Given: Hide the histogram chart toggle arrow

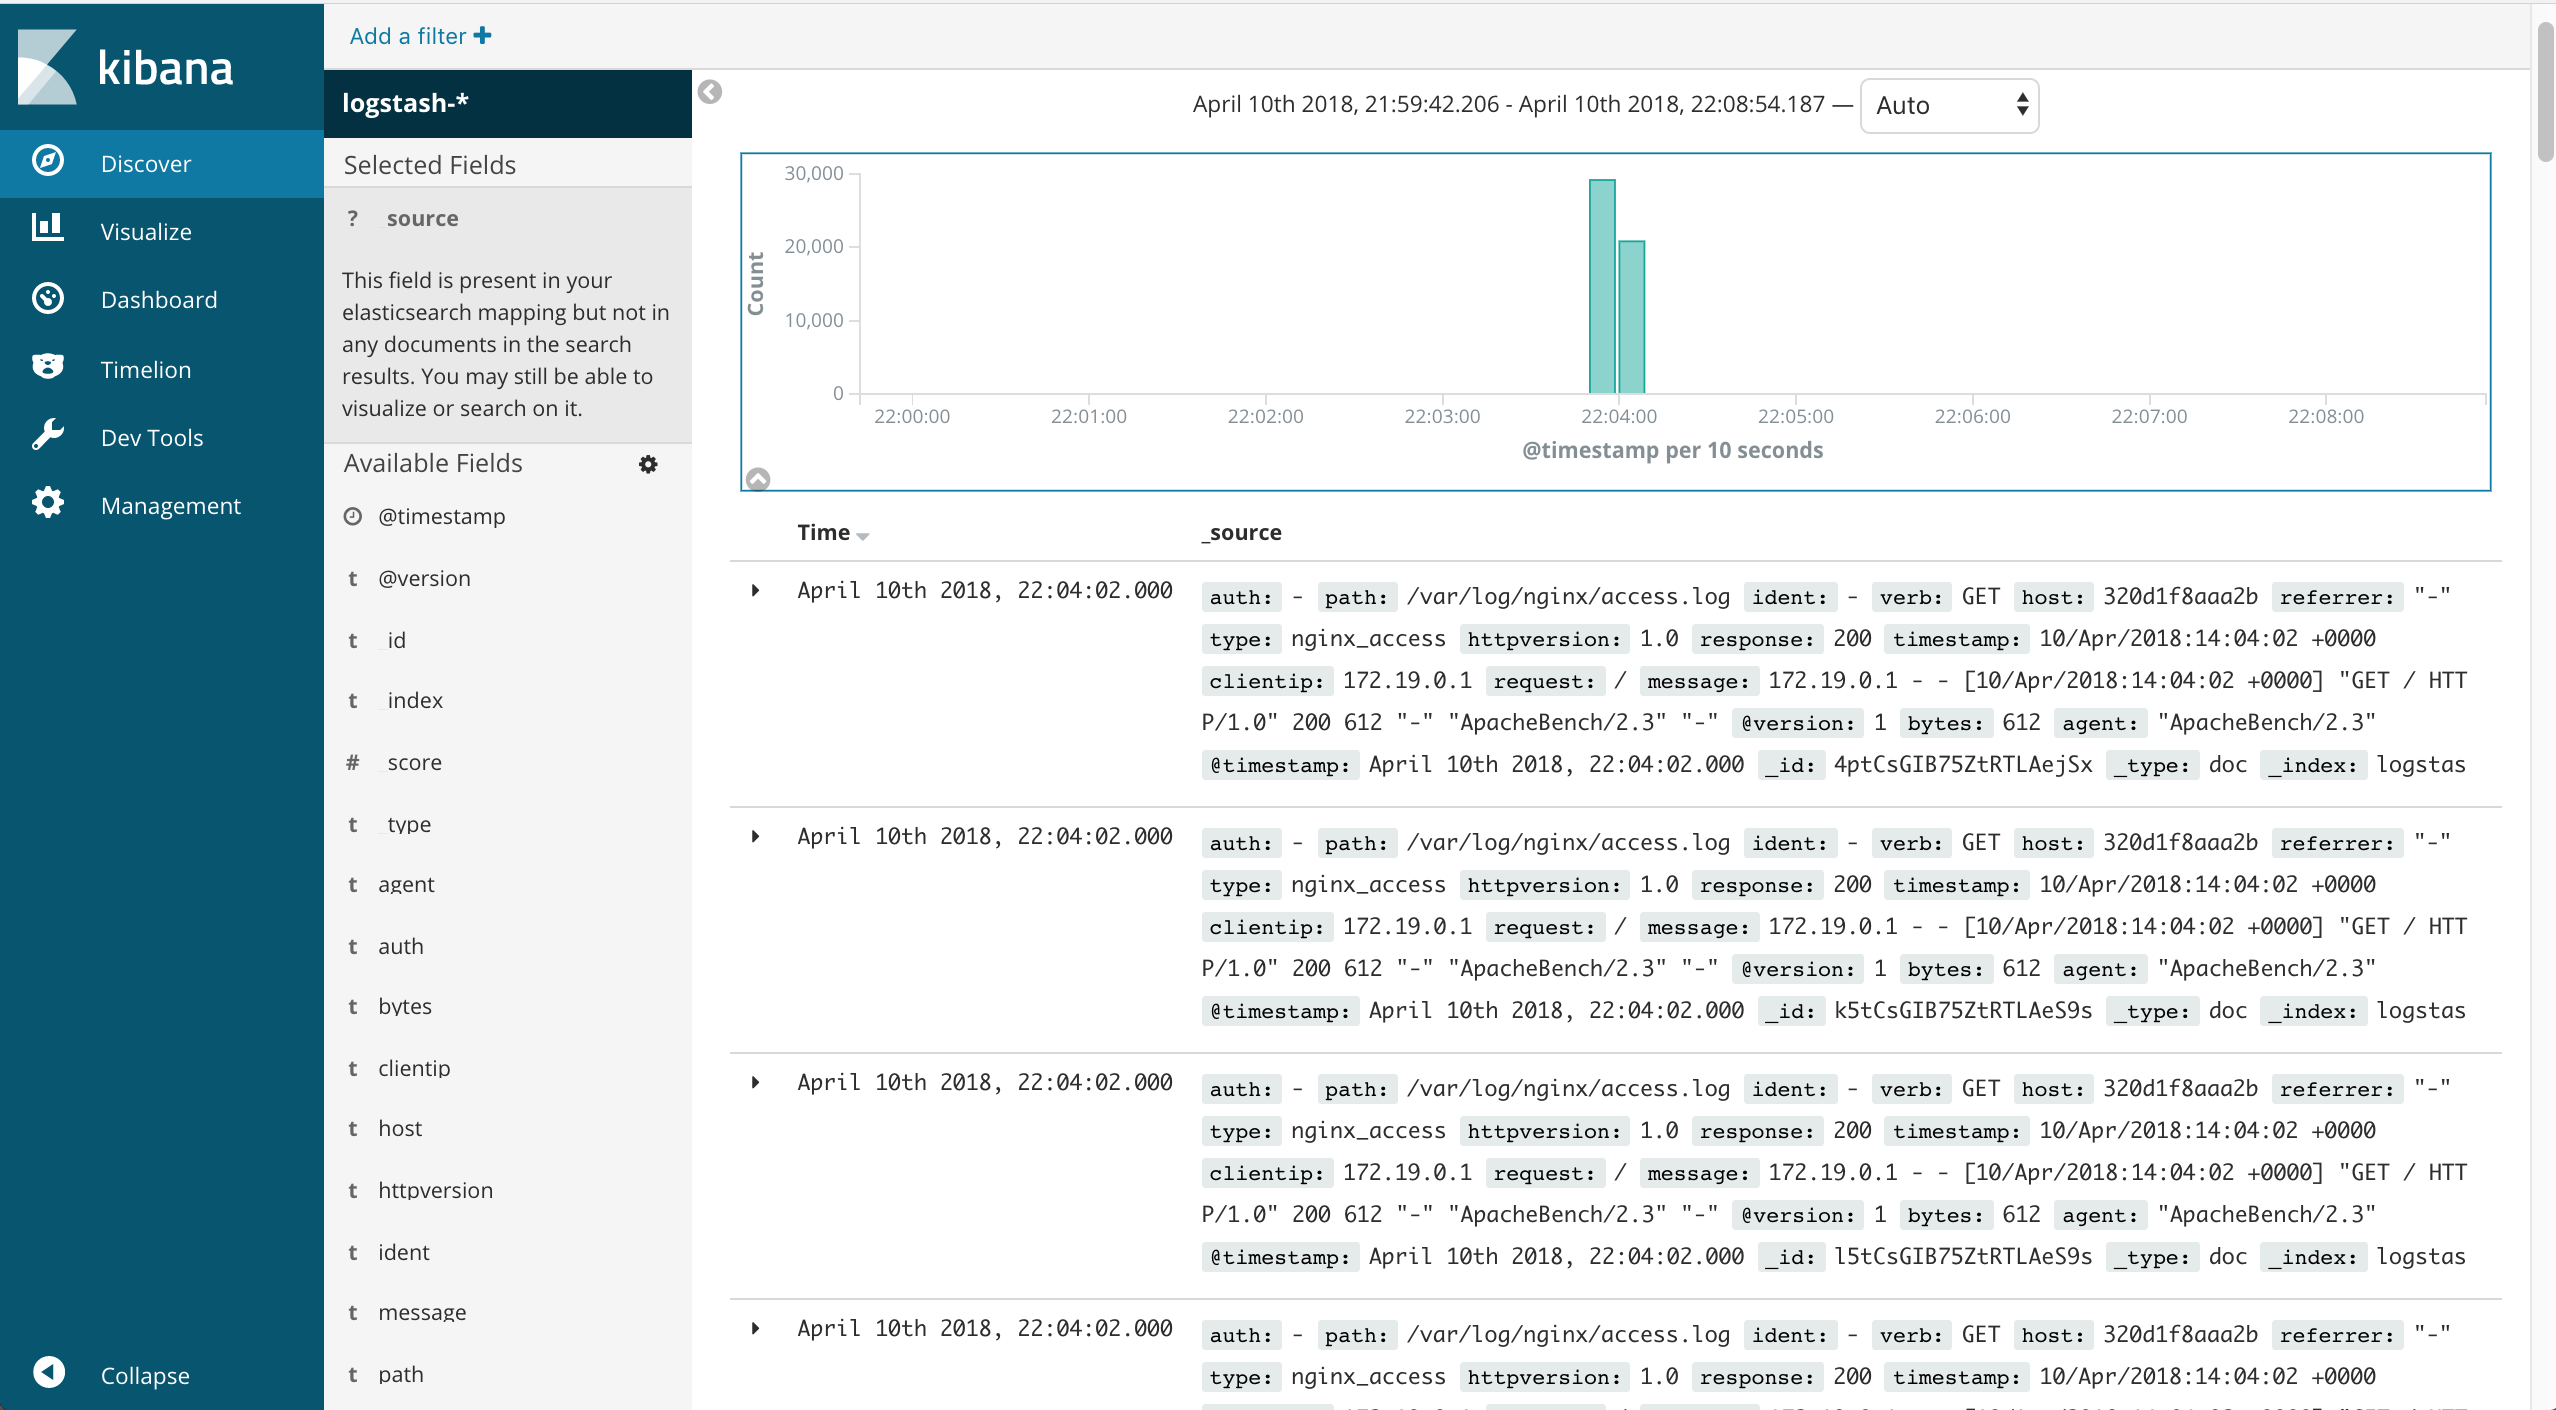Looking at the screenshot, I should pyautogui.click(x=759, y=479).
